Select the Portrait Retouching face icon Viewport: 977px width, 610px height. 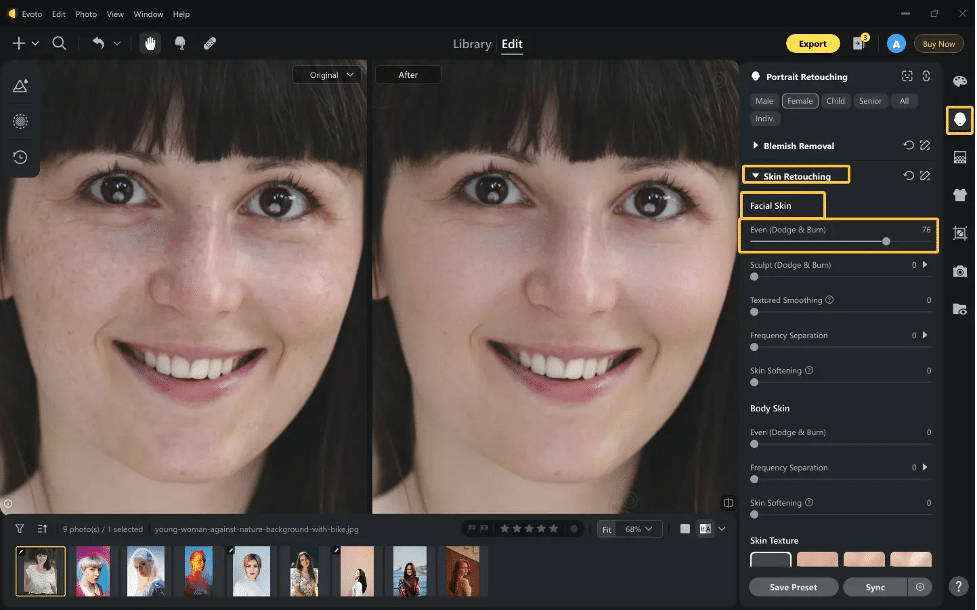coord(959,120)
